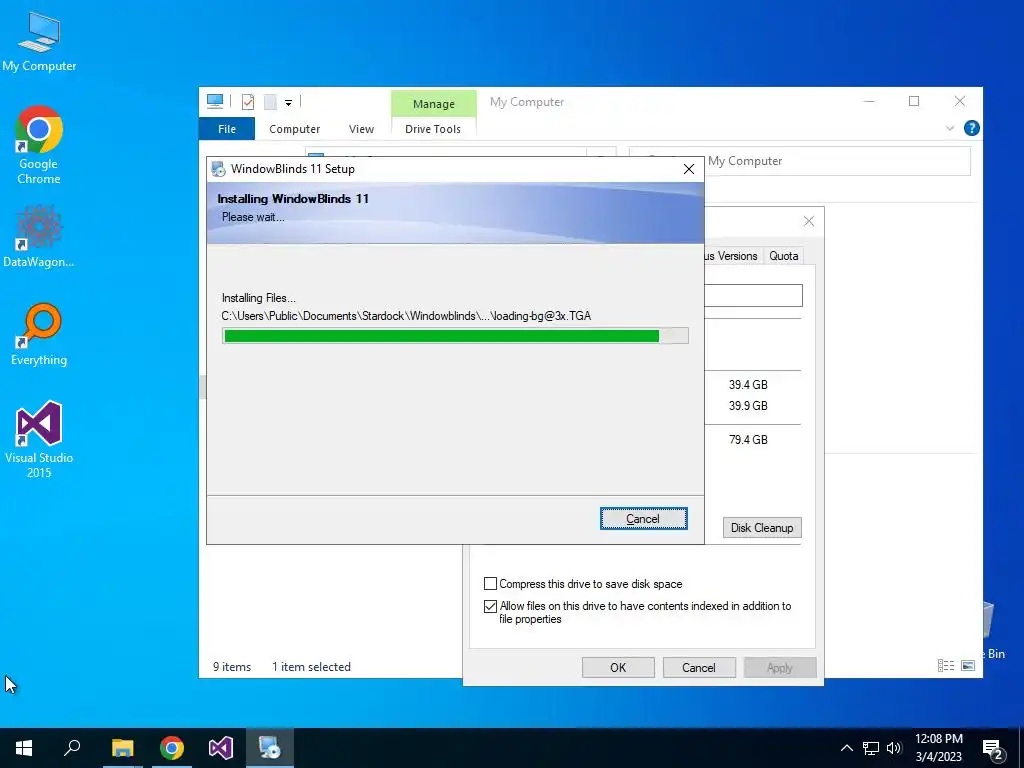Switch Explorer to details view icon

(x=946, y=665)
